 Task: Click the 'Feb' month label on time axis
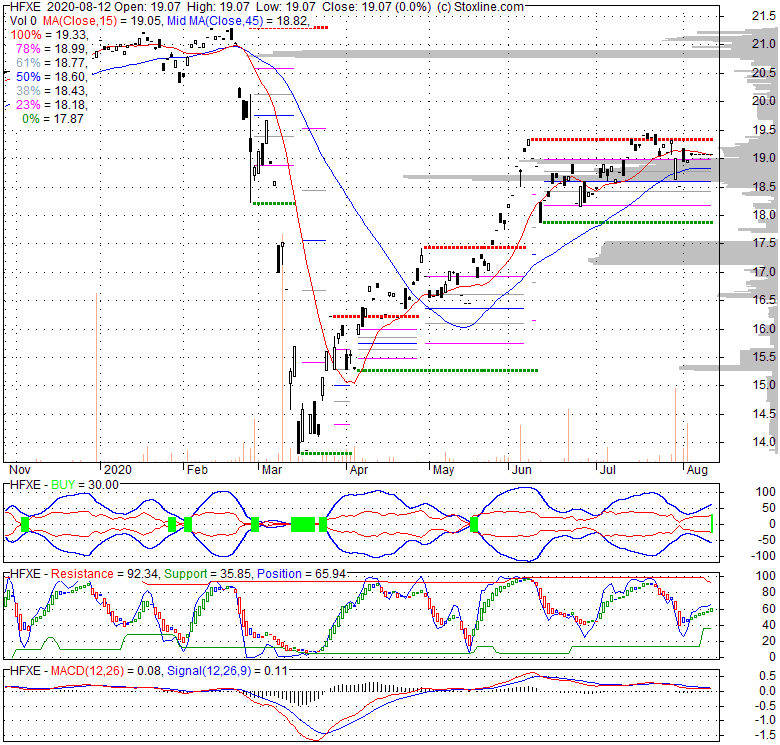(197, 470)
